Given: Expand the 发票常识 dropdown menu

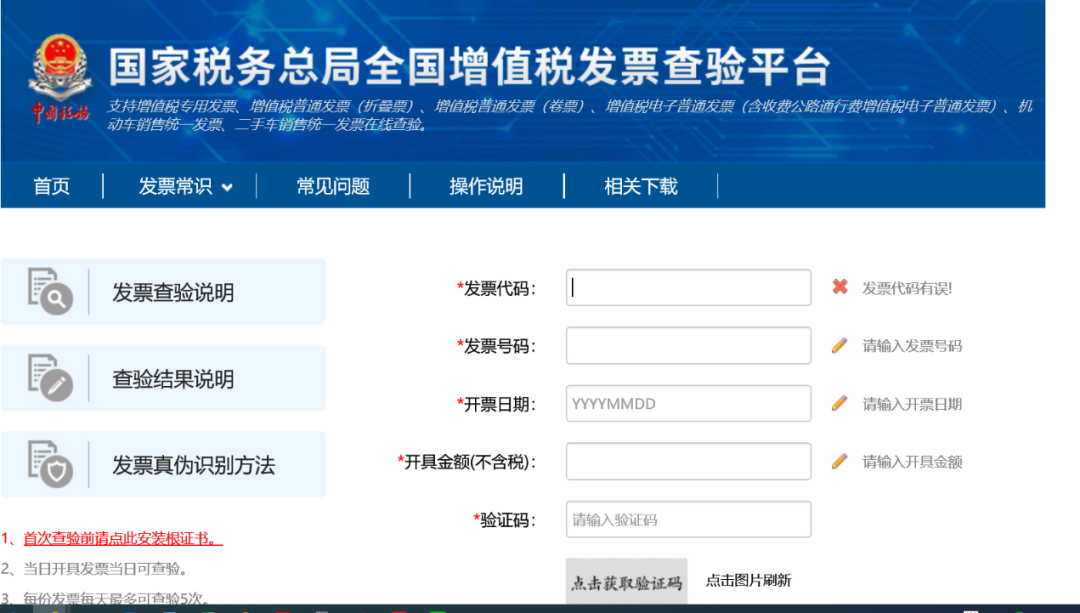Looking at the screenshot, I should click(x=185, y=186).
